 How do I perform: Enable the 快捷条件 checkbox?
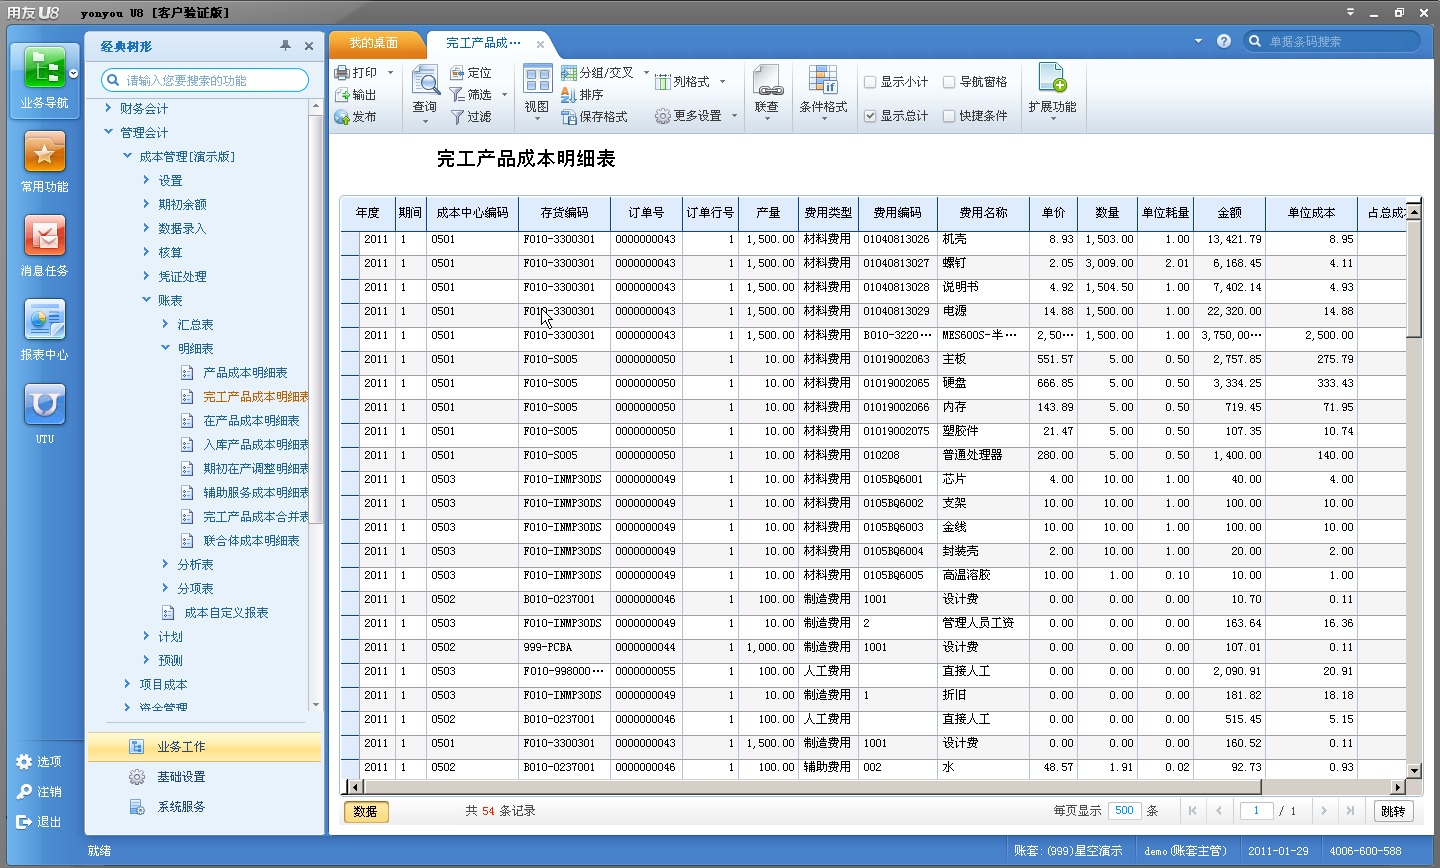949,116
